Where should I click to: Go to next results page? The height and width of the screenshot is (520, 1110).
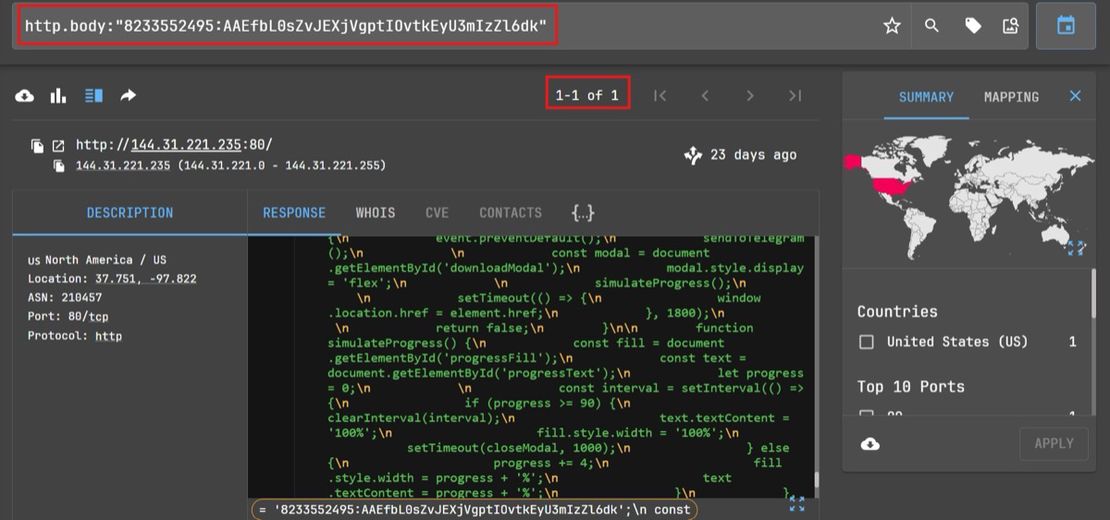(x=750, y=96)
